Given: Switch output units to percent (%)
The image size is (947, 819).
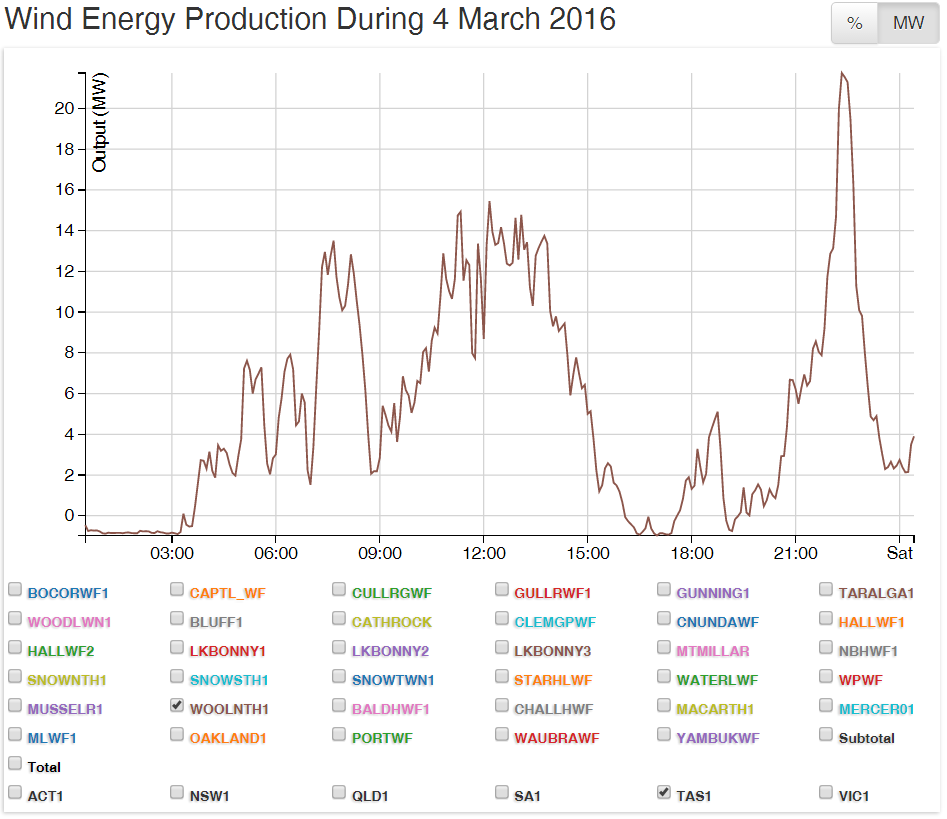Looking at the screenshot, I should [855, 23].
